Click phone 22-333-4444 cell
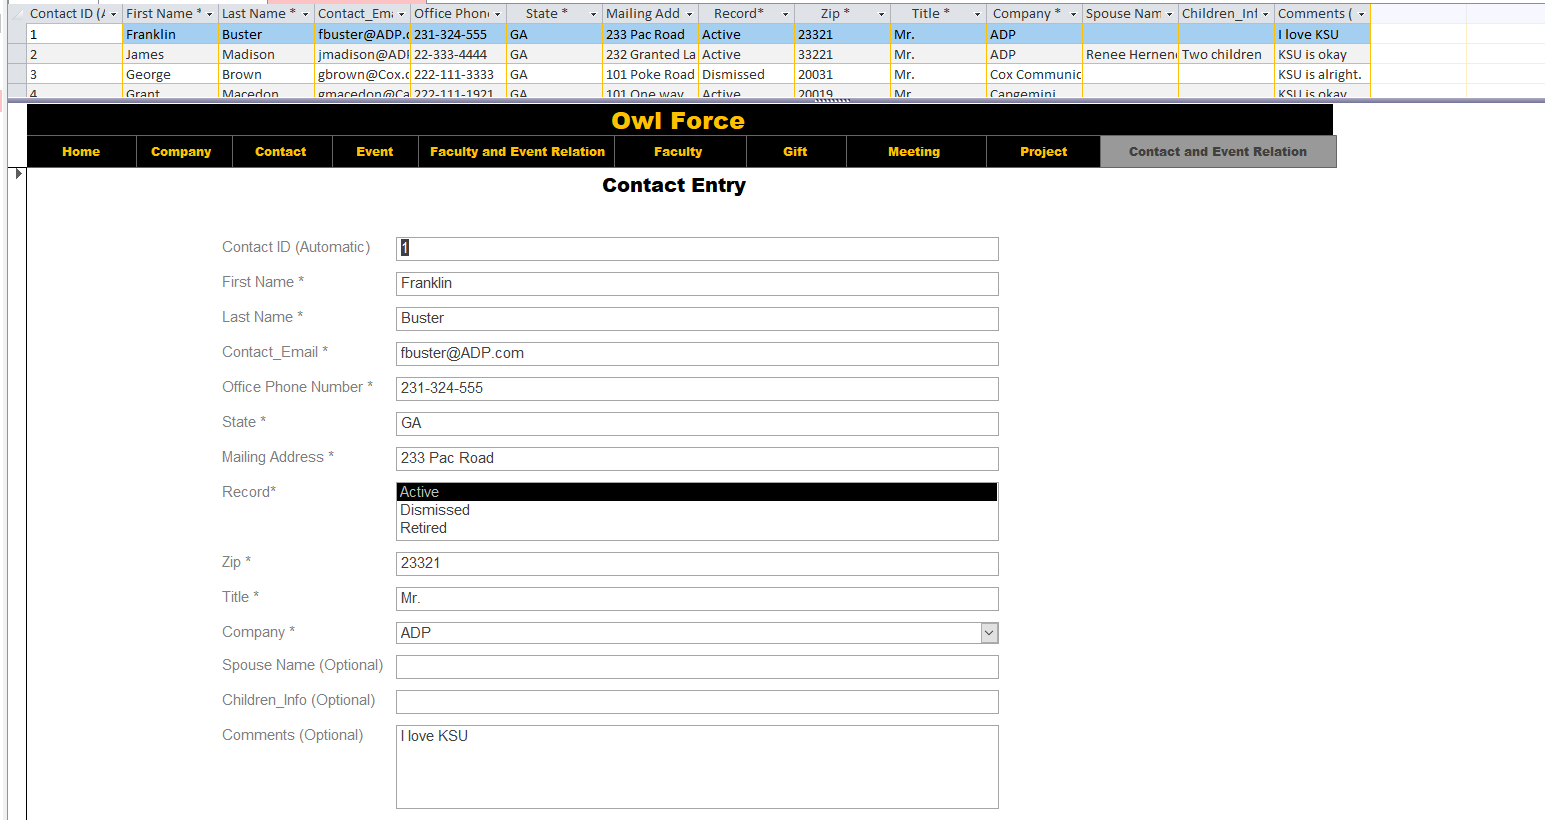 coord(458,54)
